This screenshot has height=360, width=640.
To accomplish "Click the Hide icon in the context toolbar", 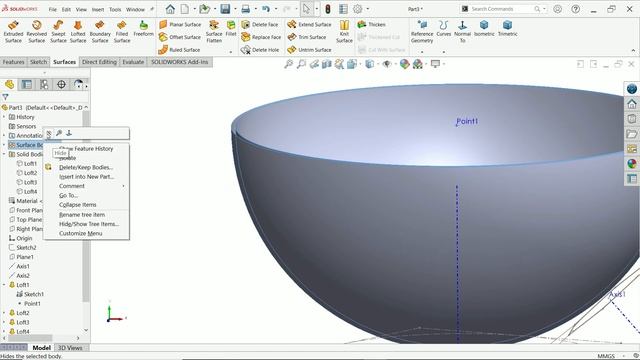I will 49,133.
